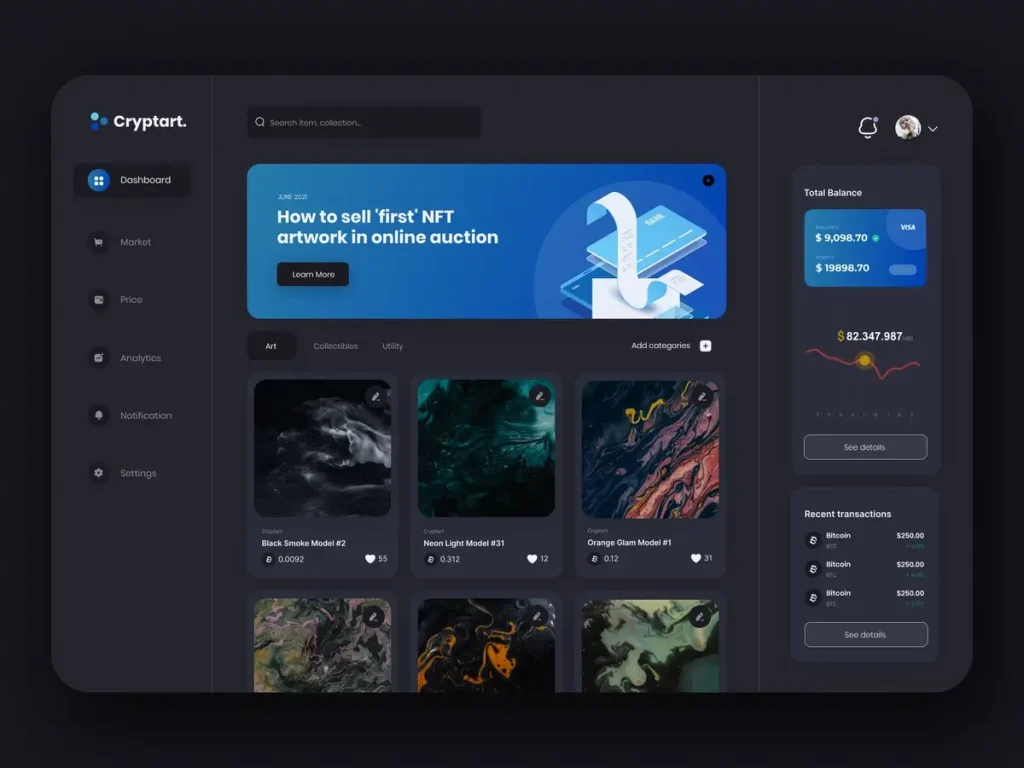Click See details under Recent transactions

(x=865, y=634)
